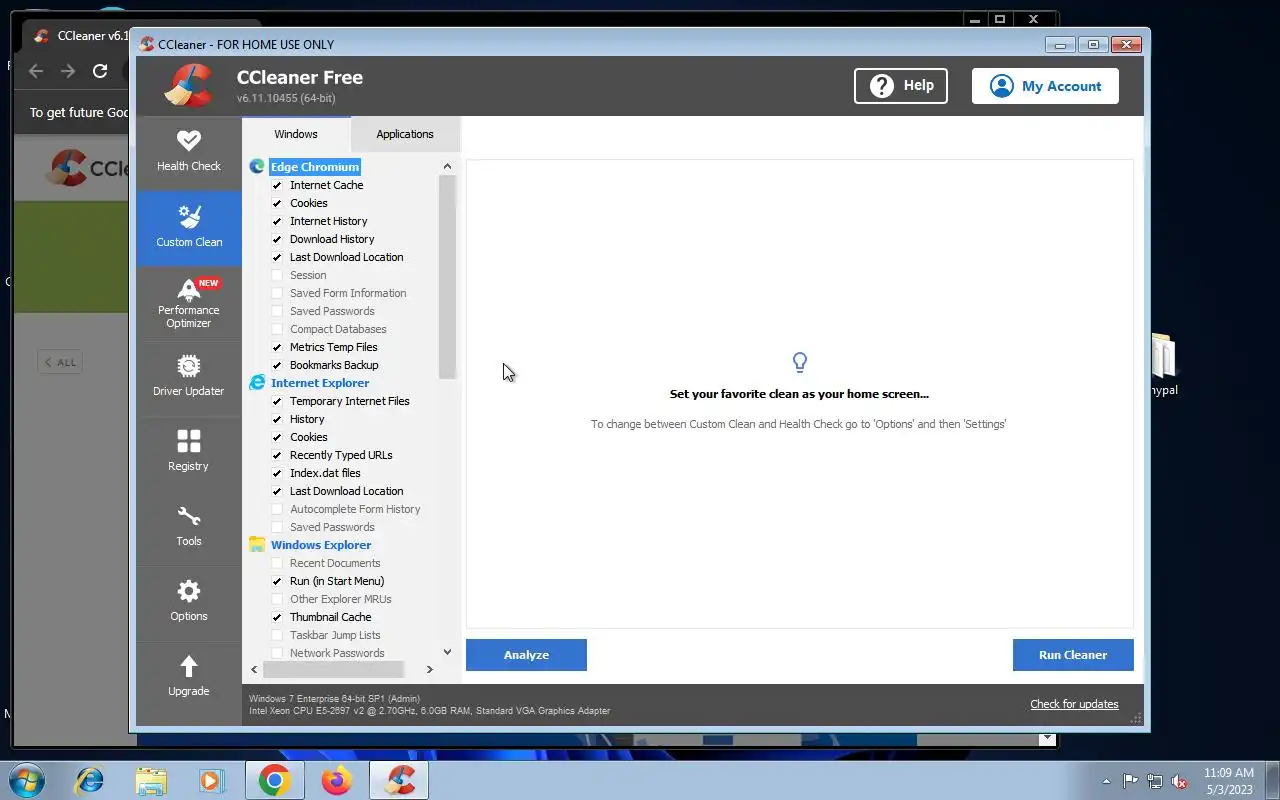Click the list scroll-up arrow
This screenshot has height=800, width=1280.
(447, 167)
